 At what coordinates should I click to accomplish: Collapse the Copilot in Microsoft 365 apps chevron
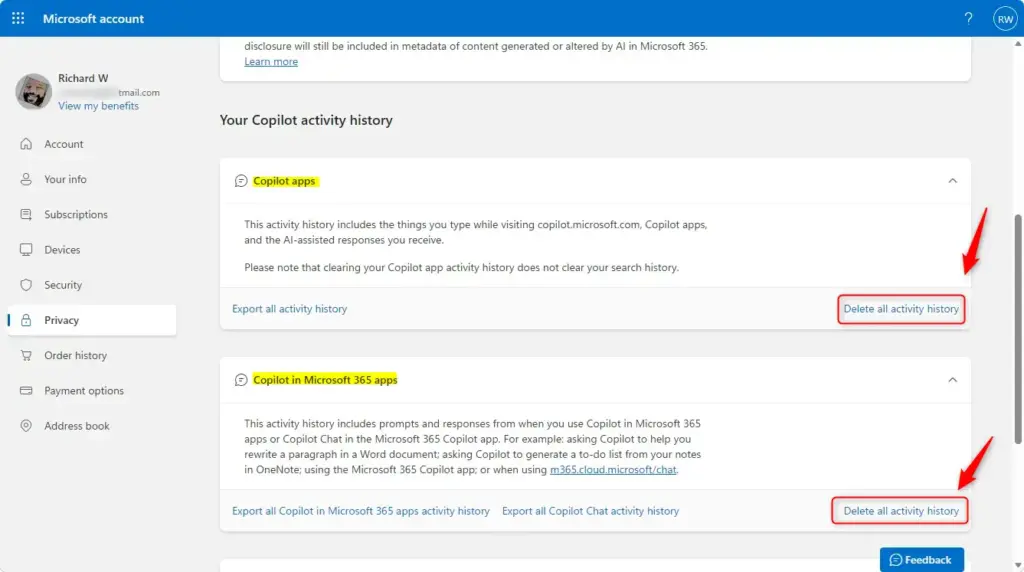pyautogui.click(x=952, y=380)
